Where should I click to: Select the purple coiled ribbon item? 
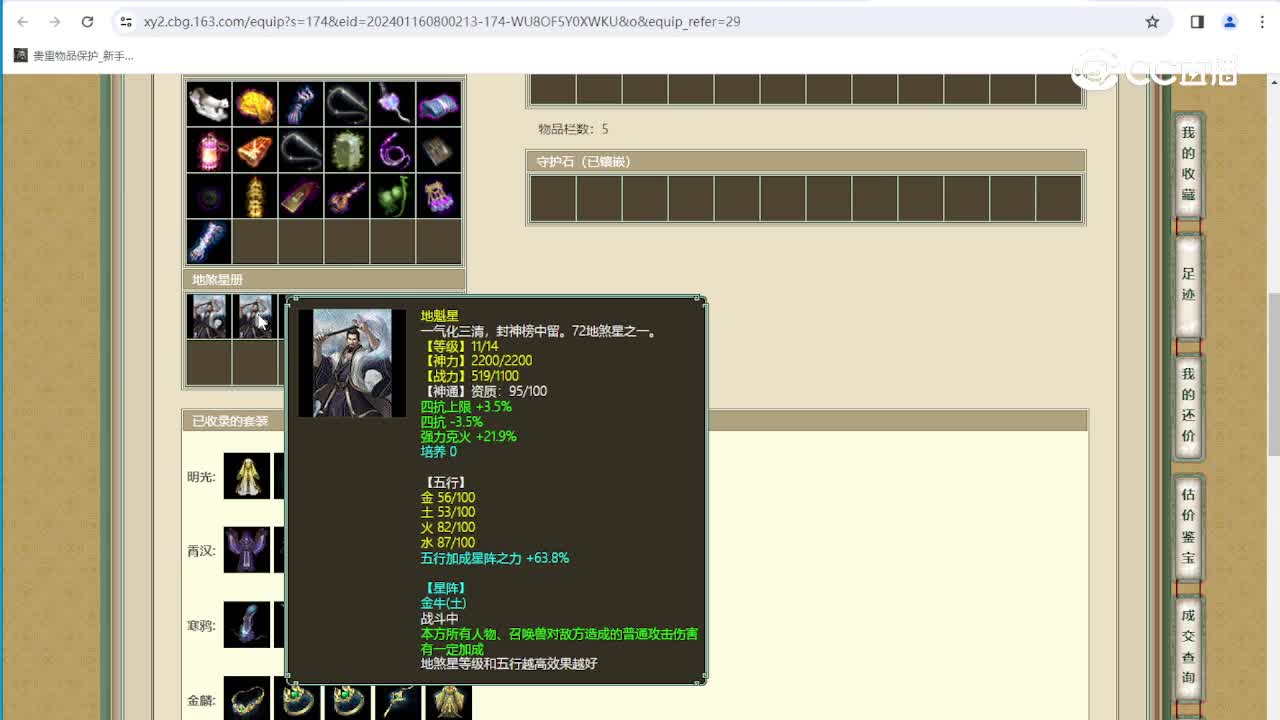[393, 149]
